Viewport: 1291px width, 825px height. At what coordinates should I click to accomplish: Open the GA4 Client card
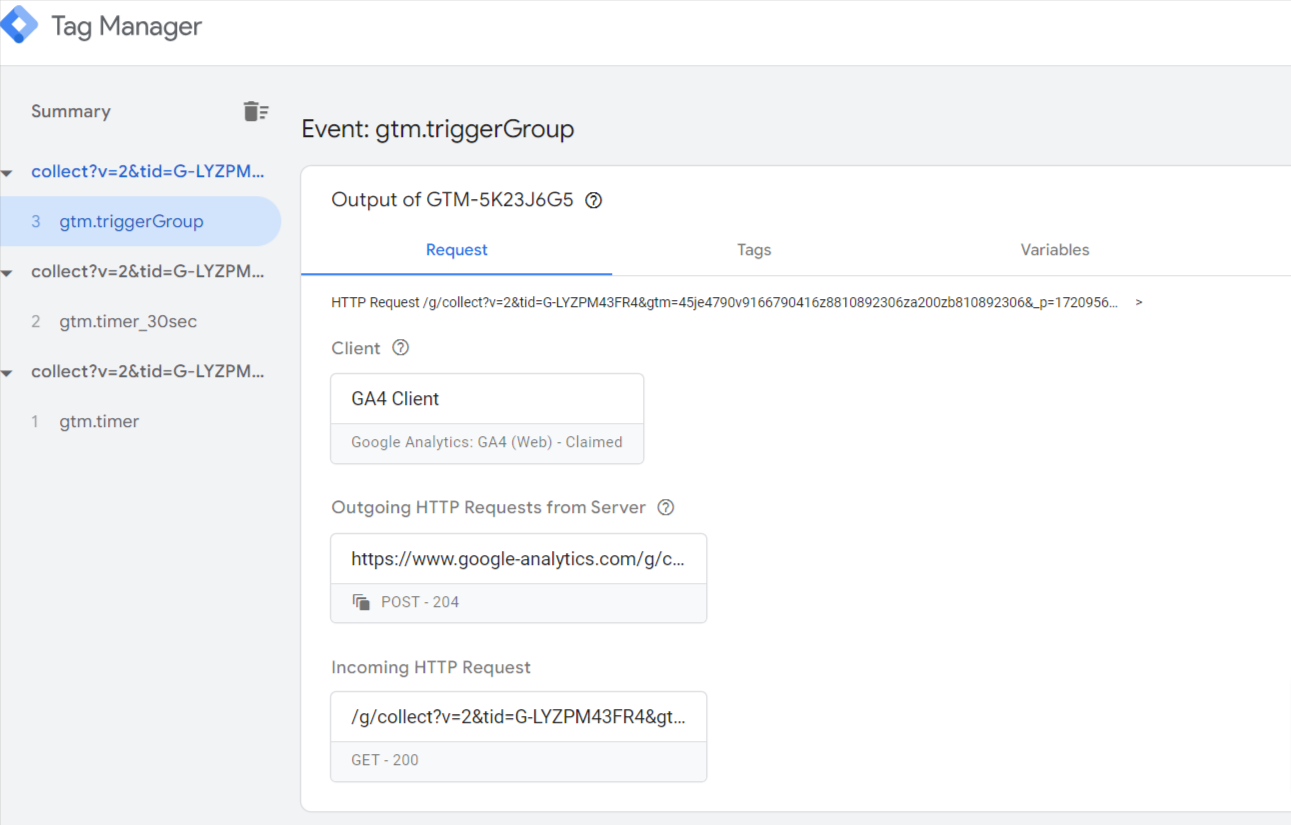click(487, 418)
